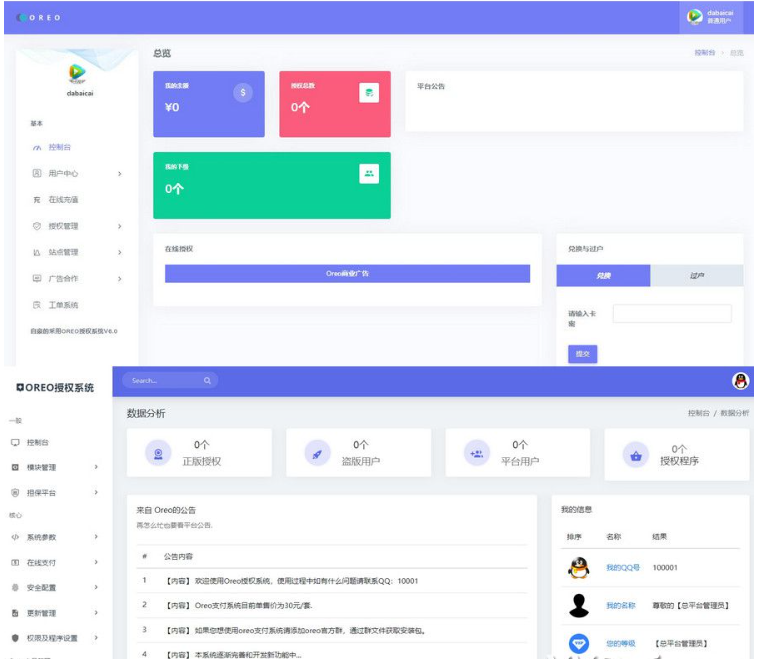762x659 pixels.
Task: Click the 授权程序 basket icon
Action: click(x=635, y=455)
